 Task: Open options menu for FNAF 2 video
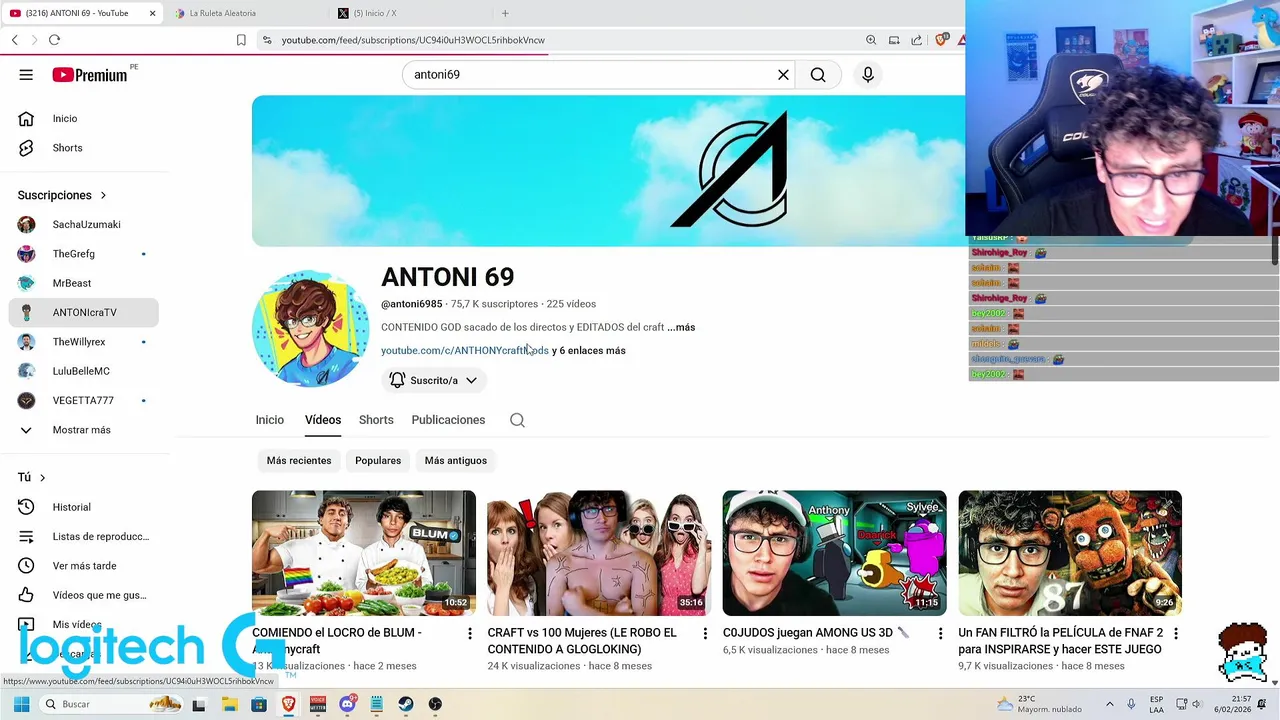click(1176, 634)
